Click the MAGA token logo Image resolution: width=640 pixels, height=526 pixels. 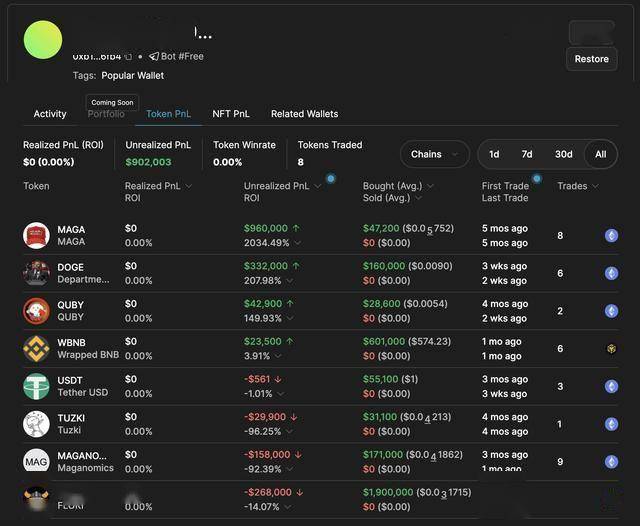36,235
